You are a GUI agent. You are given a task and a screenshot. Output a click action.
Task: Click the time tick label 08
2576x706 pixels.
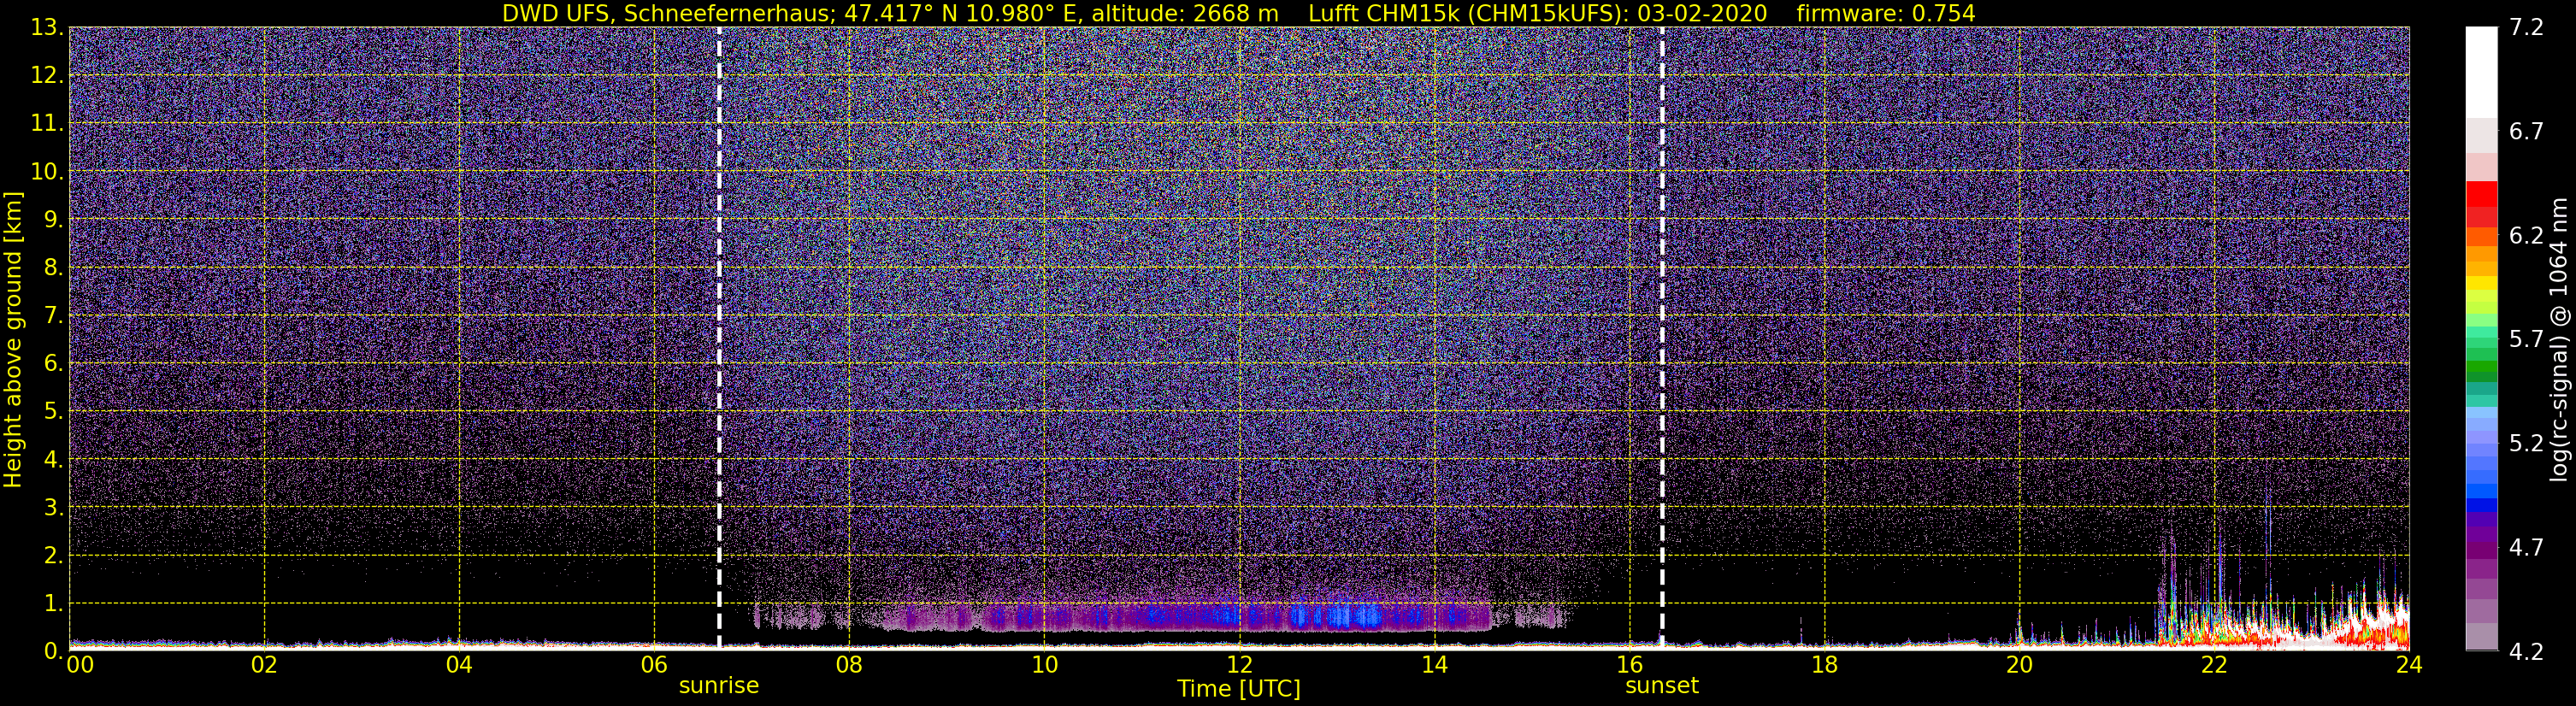pyautogui.click(x=849, y=665)
